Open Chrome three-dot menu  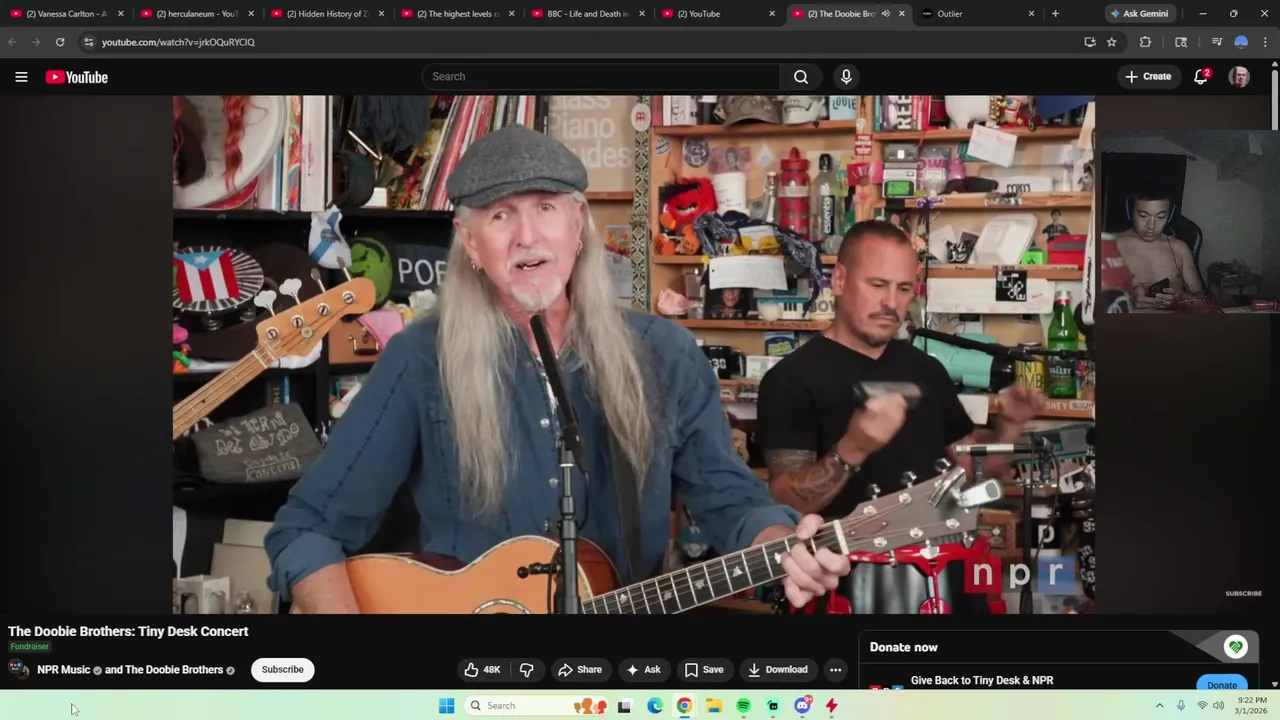point(1266,42)
